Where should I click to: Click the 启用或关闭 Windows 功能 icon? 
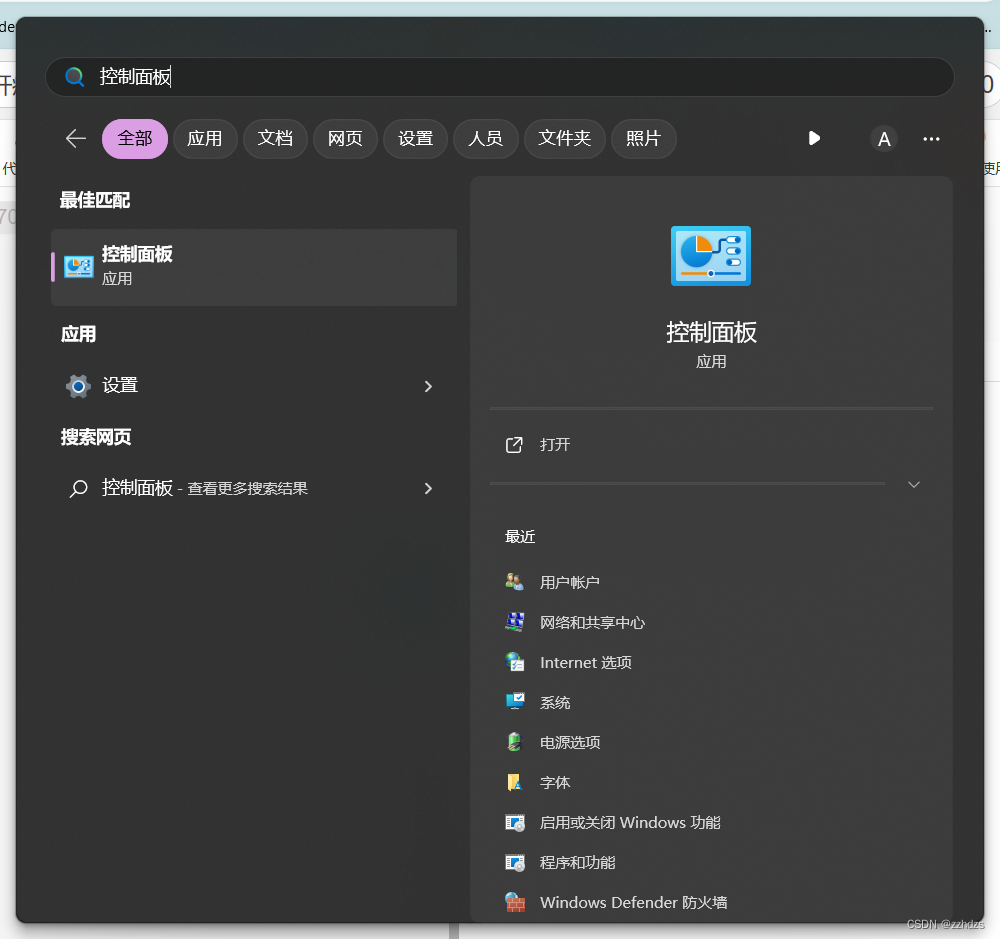point(515,823)
